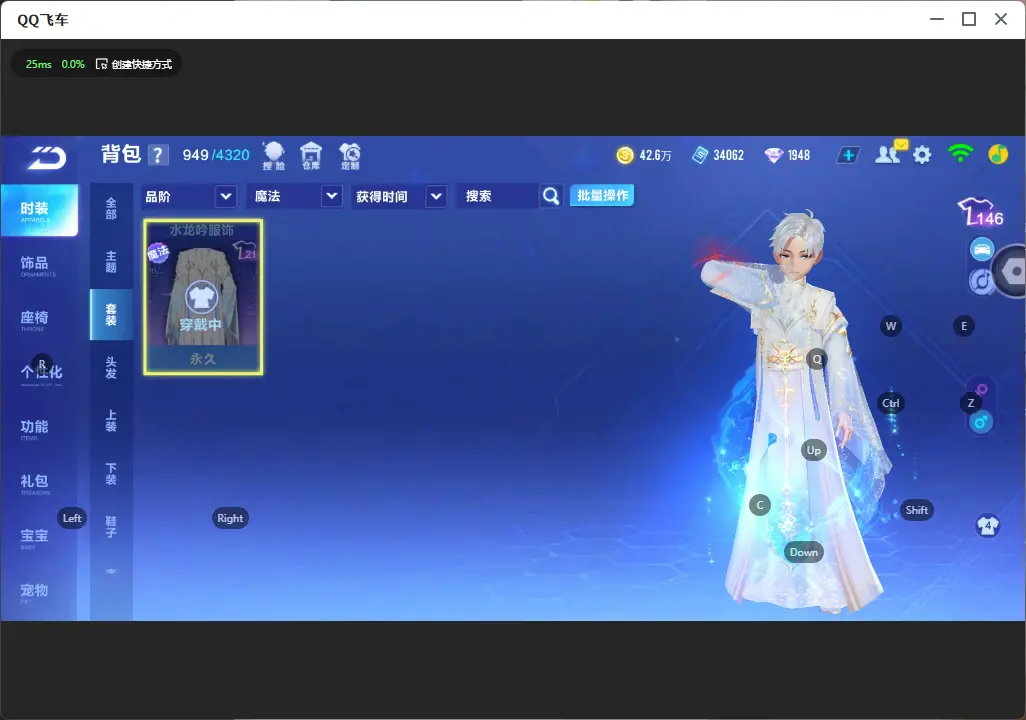Screen dimensions: 1026x720
Task: Select the 下装 bottom subcategory
Action: 111,474
